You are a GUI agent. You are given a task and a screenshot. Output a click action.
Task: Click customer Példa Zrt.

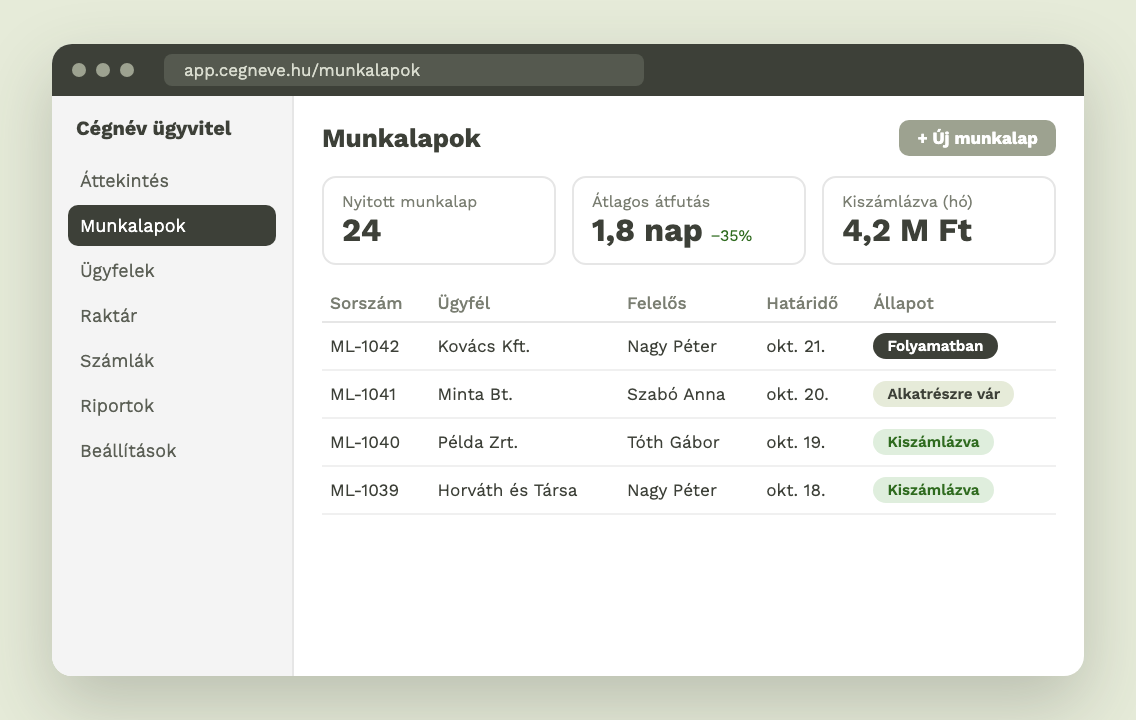pyautogui.click(x=477, y=442)
